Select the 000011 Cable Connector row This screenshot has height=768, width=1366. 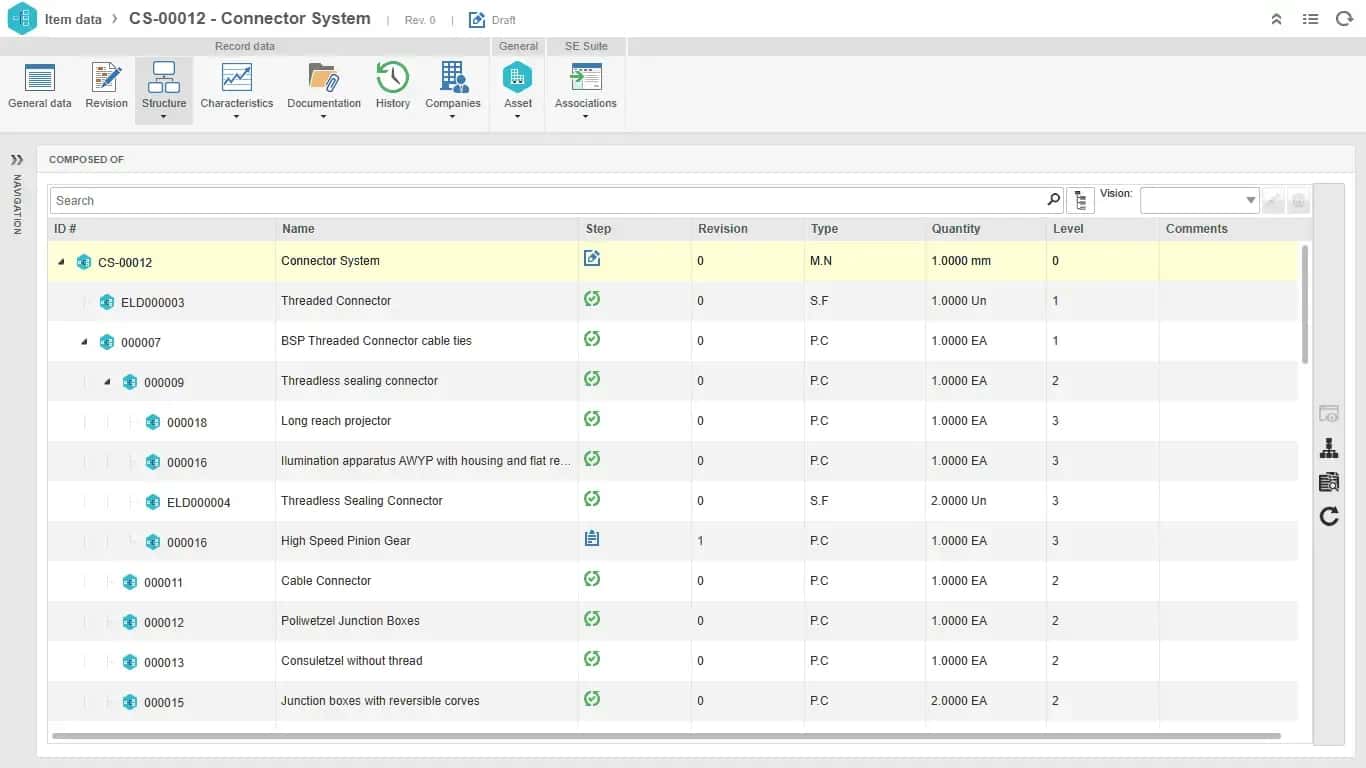pyautogui.click(x=673, y=581)
